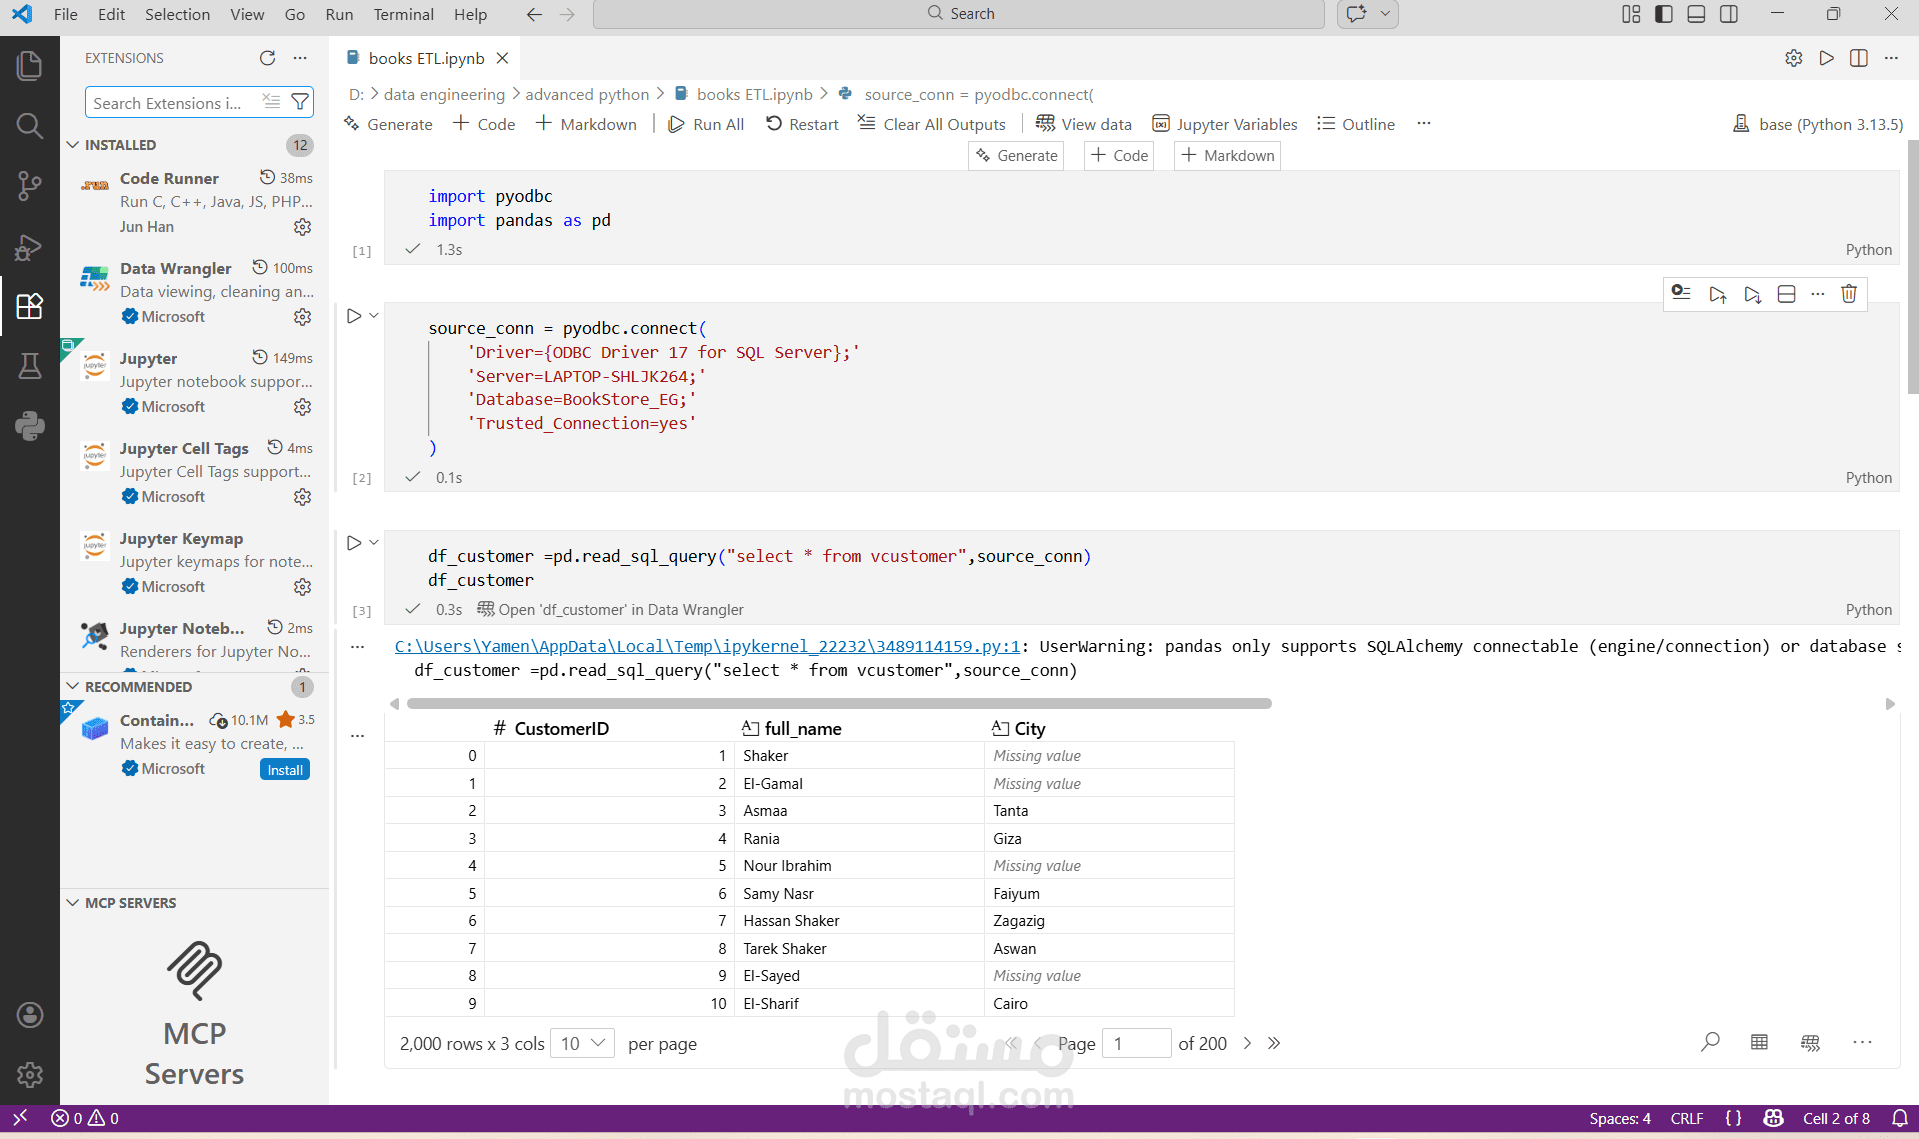The image size is (1919, 1139).
Task: Open the Terminal menu
Action: pos(403,14)
